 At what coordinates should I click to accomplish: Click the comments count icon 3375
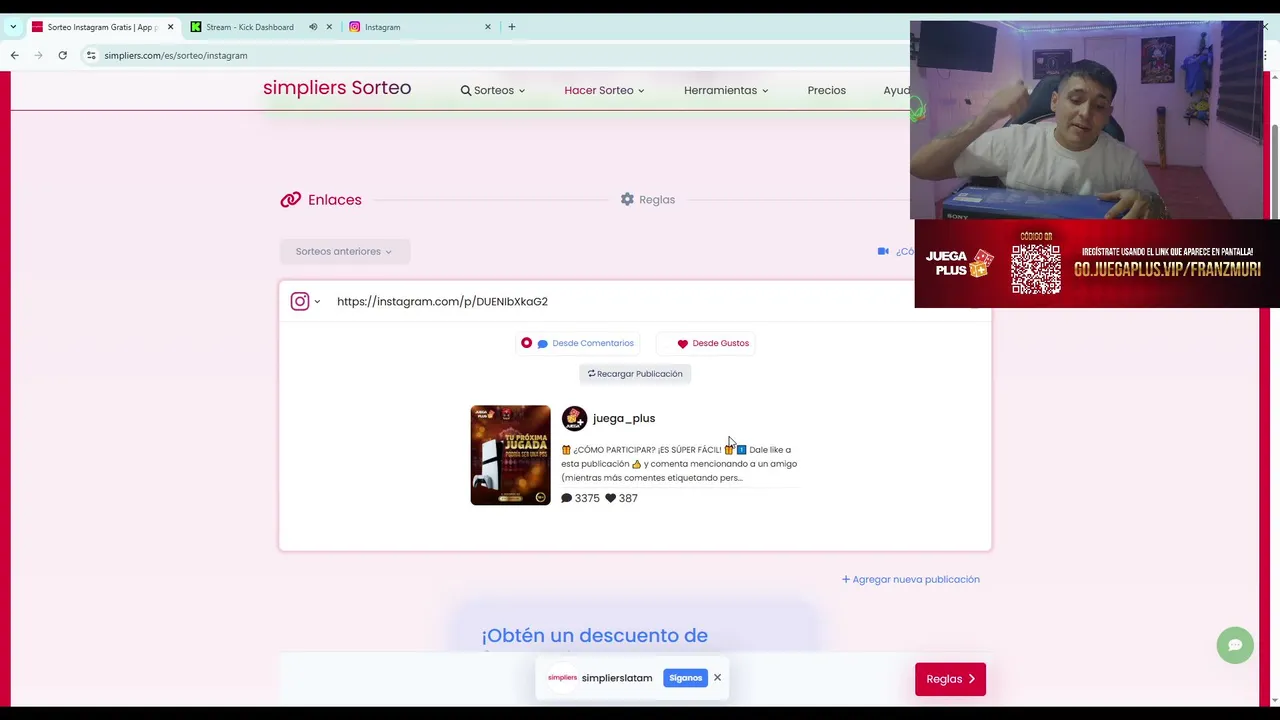(567, 498)
